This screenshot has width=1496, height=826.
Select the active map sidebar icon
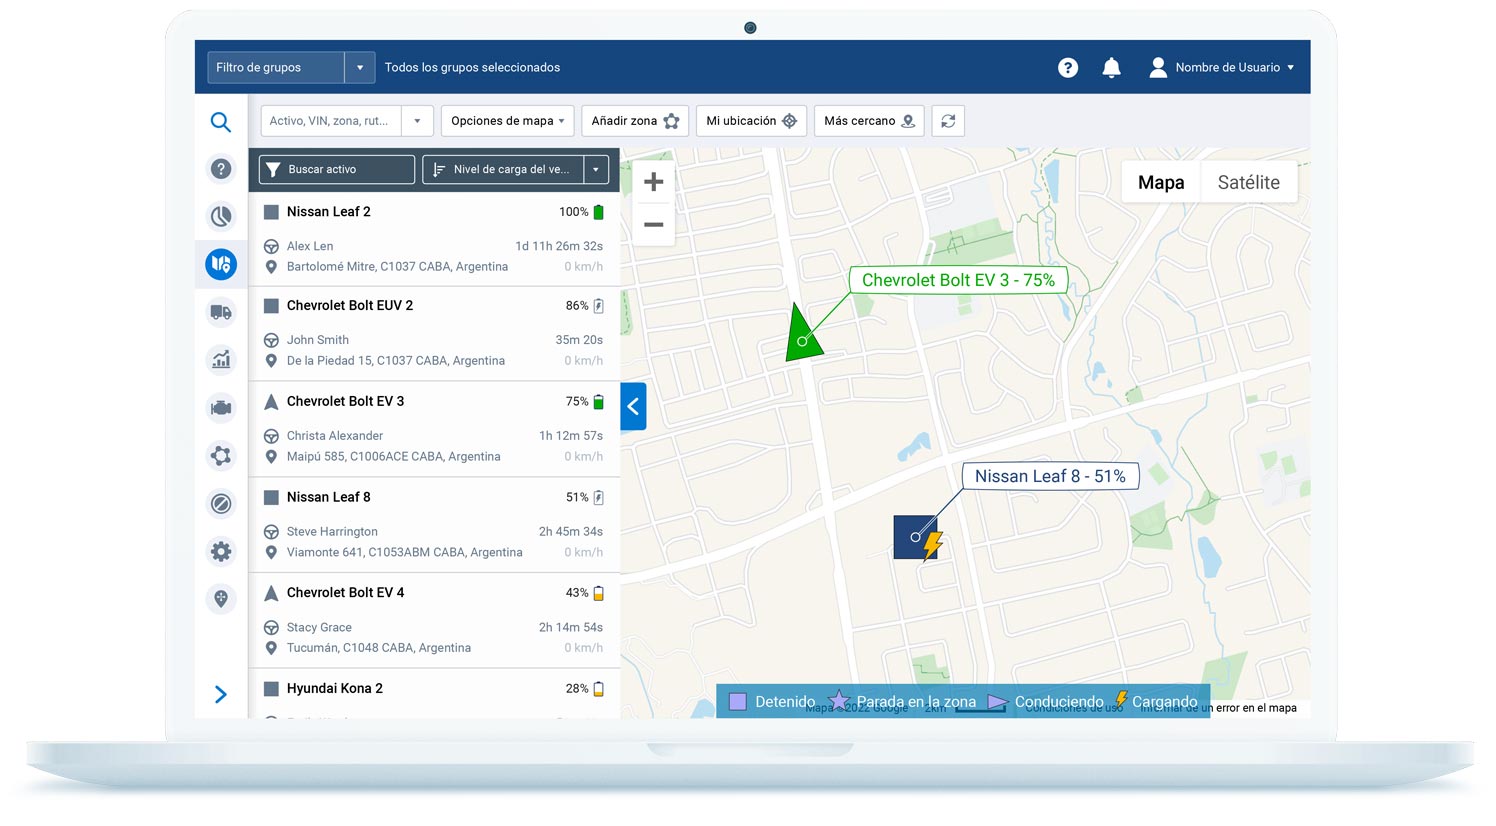click(221, 264)
